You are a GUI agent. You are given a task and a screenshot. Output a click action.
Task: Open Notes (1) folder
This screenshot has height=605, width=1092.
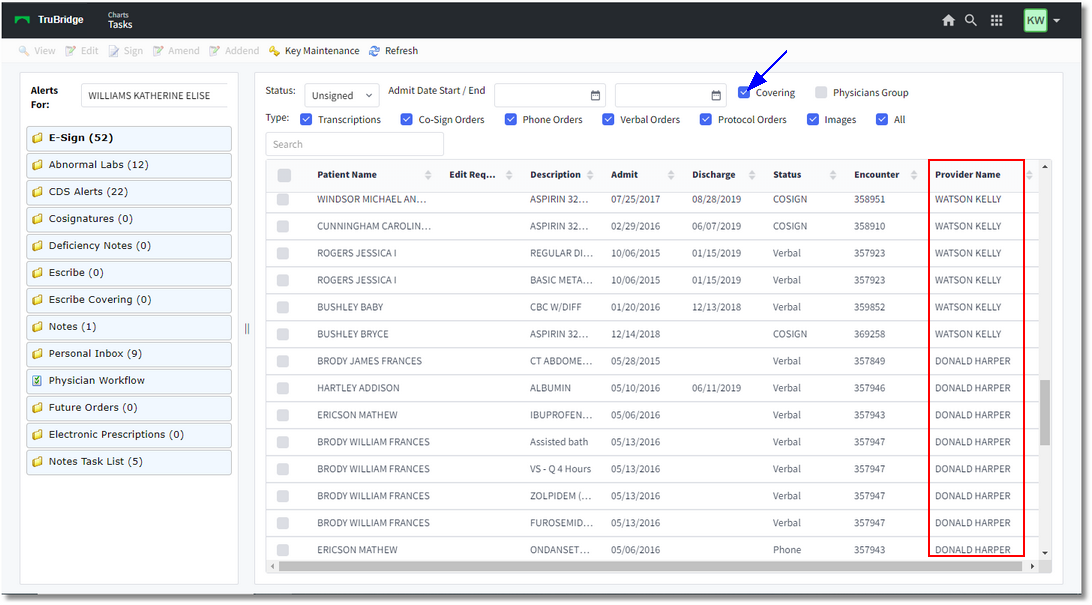[129, 327]
